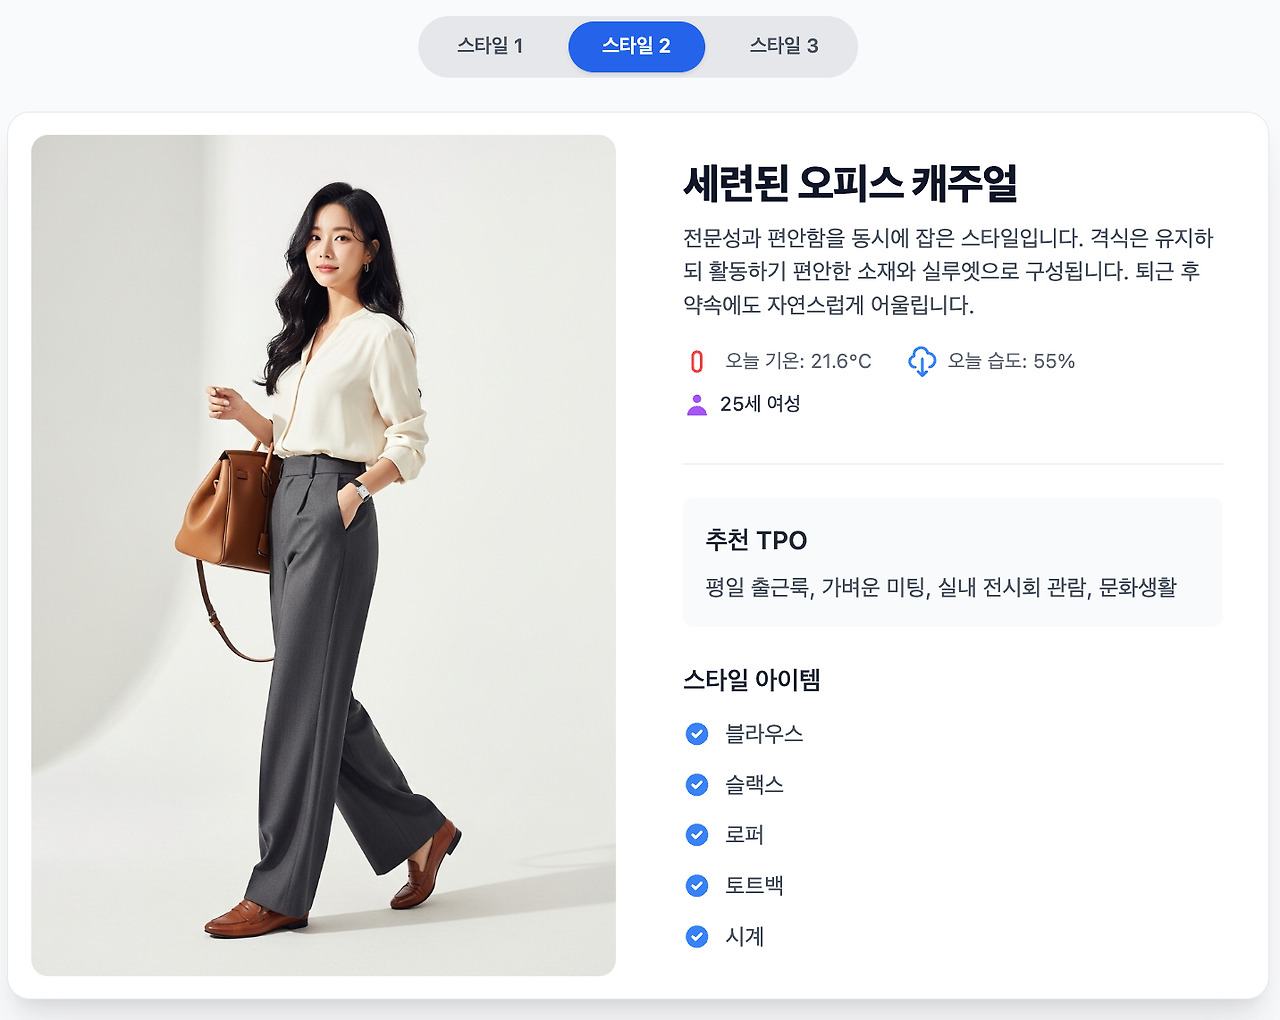Click the 오늘 습도 55% text
1280x1020 pixels.
click(1011, 361)
